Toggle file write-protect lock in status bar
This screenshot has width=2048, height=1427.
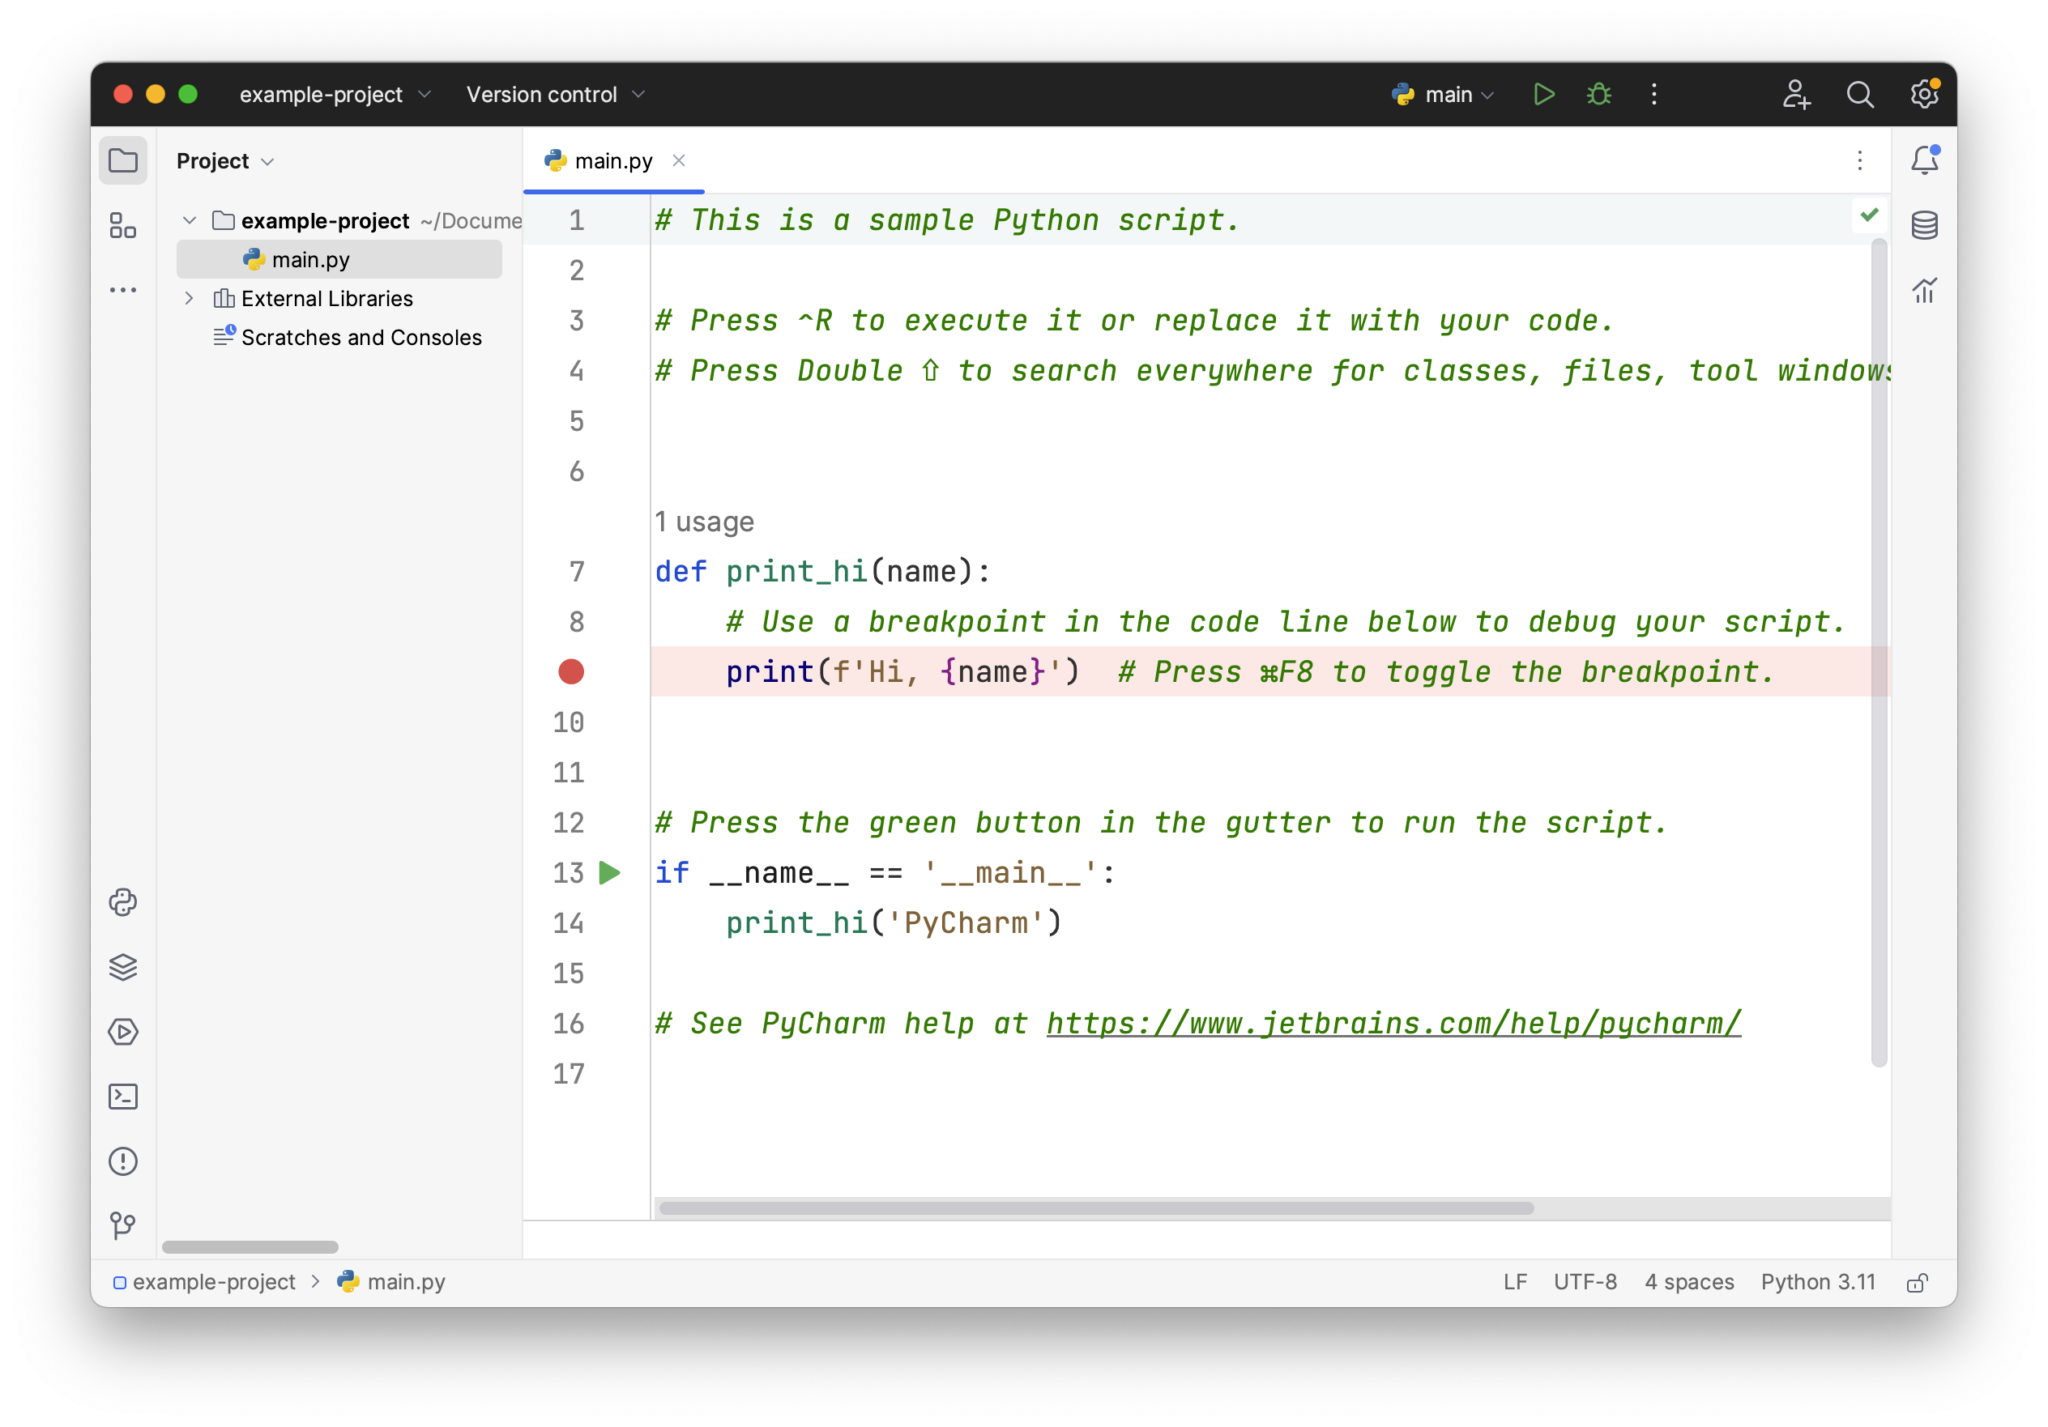tap(1918, 1282)
